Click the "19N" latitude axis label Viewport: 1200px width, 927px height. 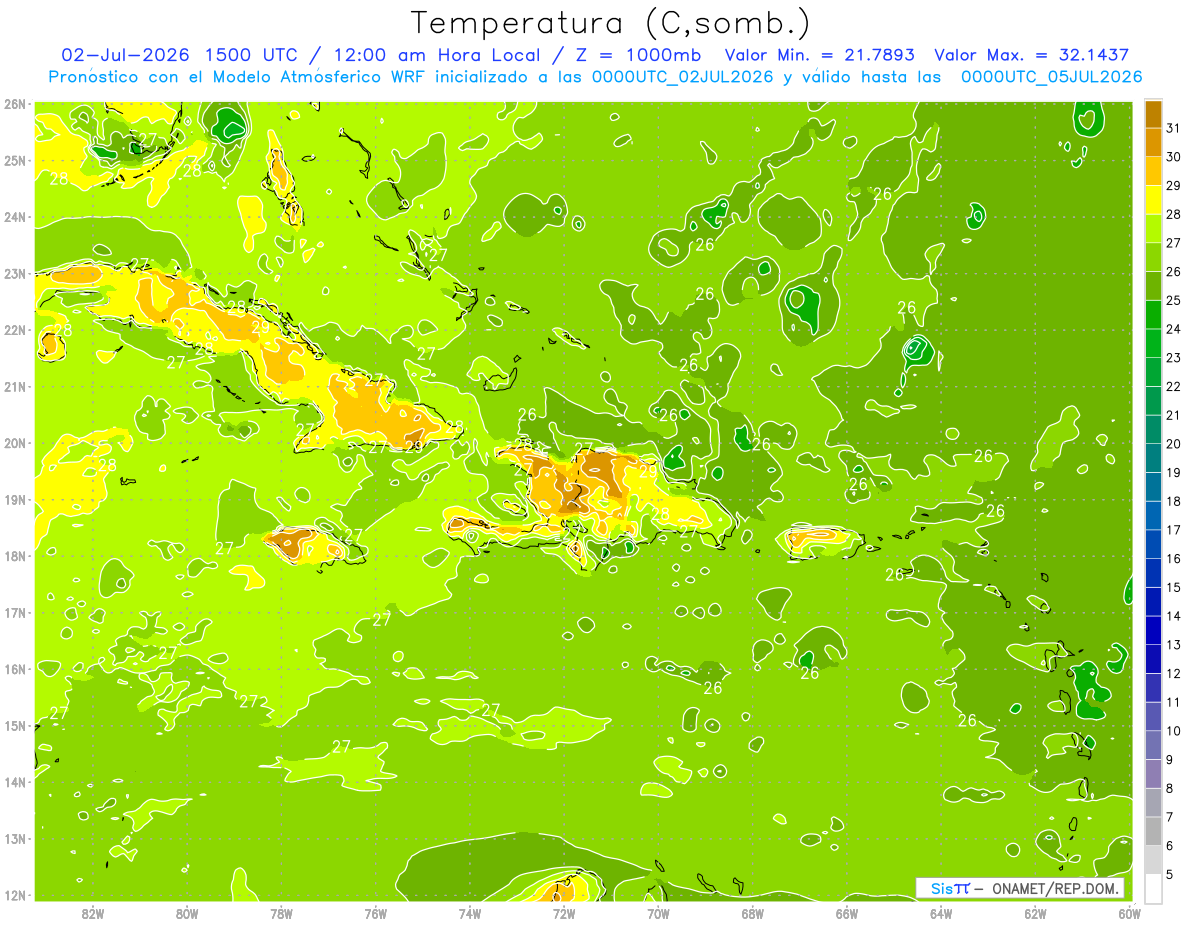14,499
